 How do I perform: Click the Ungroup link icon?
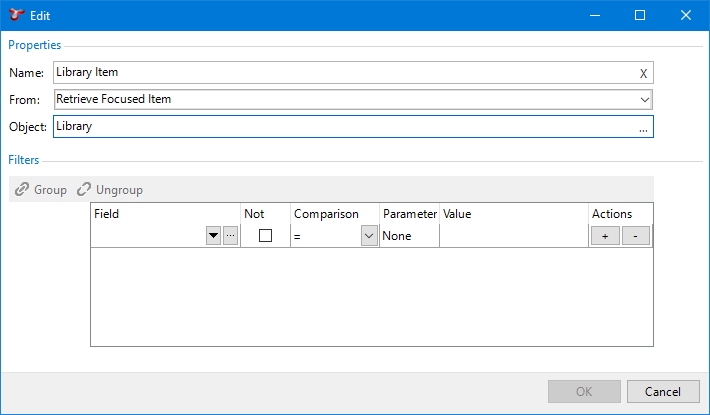click(x=84, y=190)
